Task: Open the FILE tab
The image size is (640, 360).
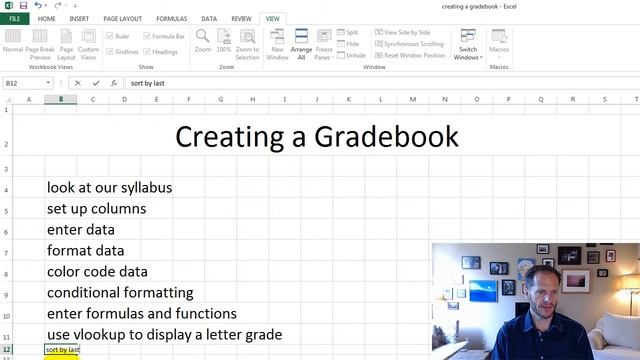Action: tap(15, 19)
